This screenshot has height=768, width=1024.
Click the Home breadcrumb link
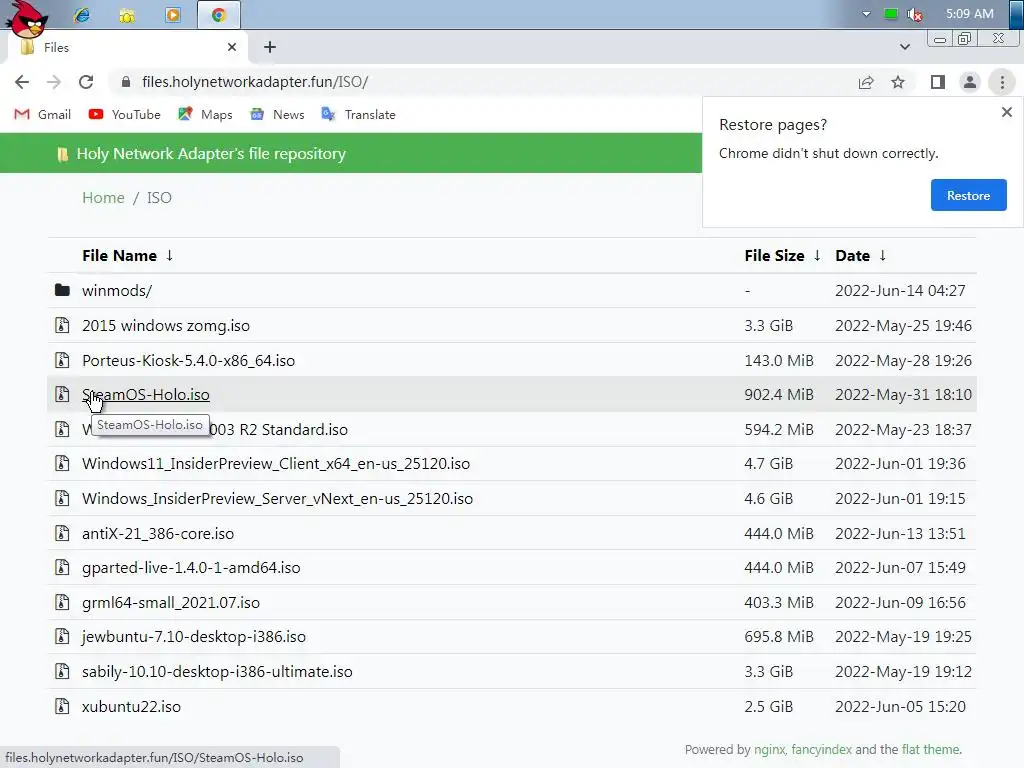tap(103, 197)
